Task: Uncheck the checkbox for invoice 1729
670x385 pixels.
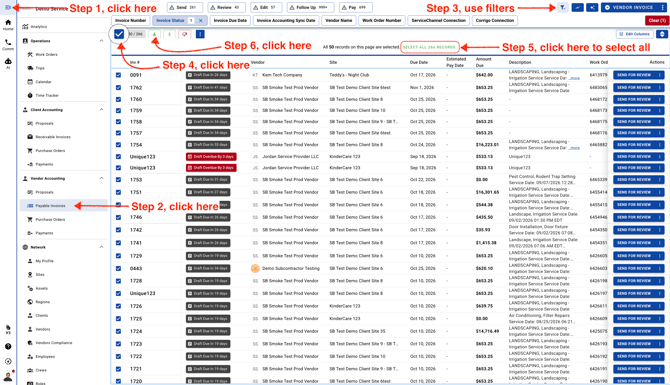Action: click(x=118, y=256)
